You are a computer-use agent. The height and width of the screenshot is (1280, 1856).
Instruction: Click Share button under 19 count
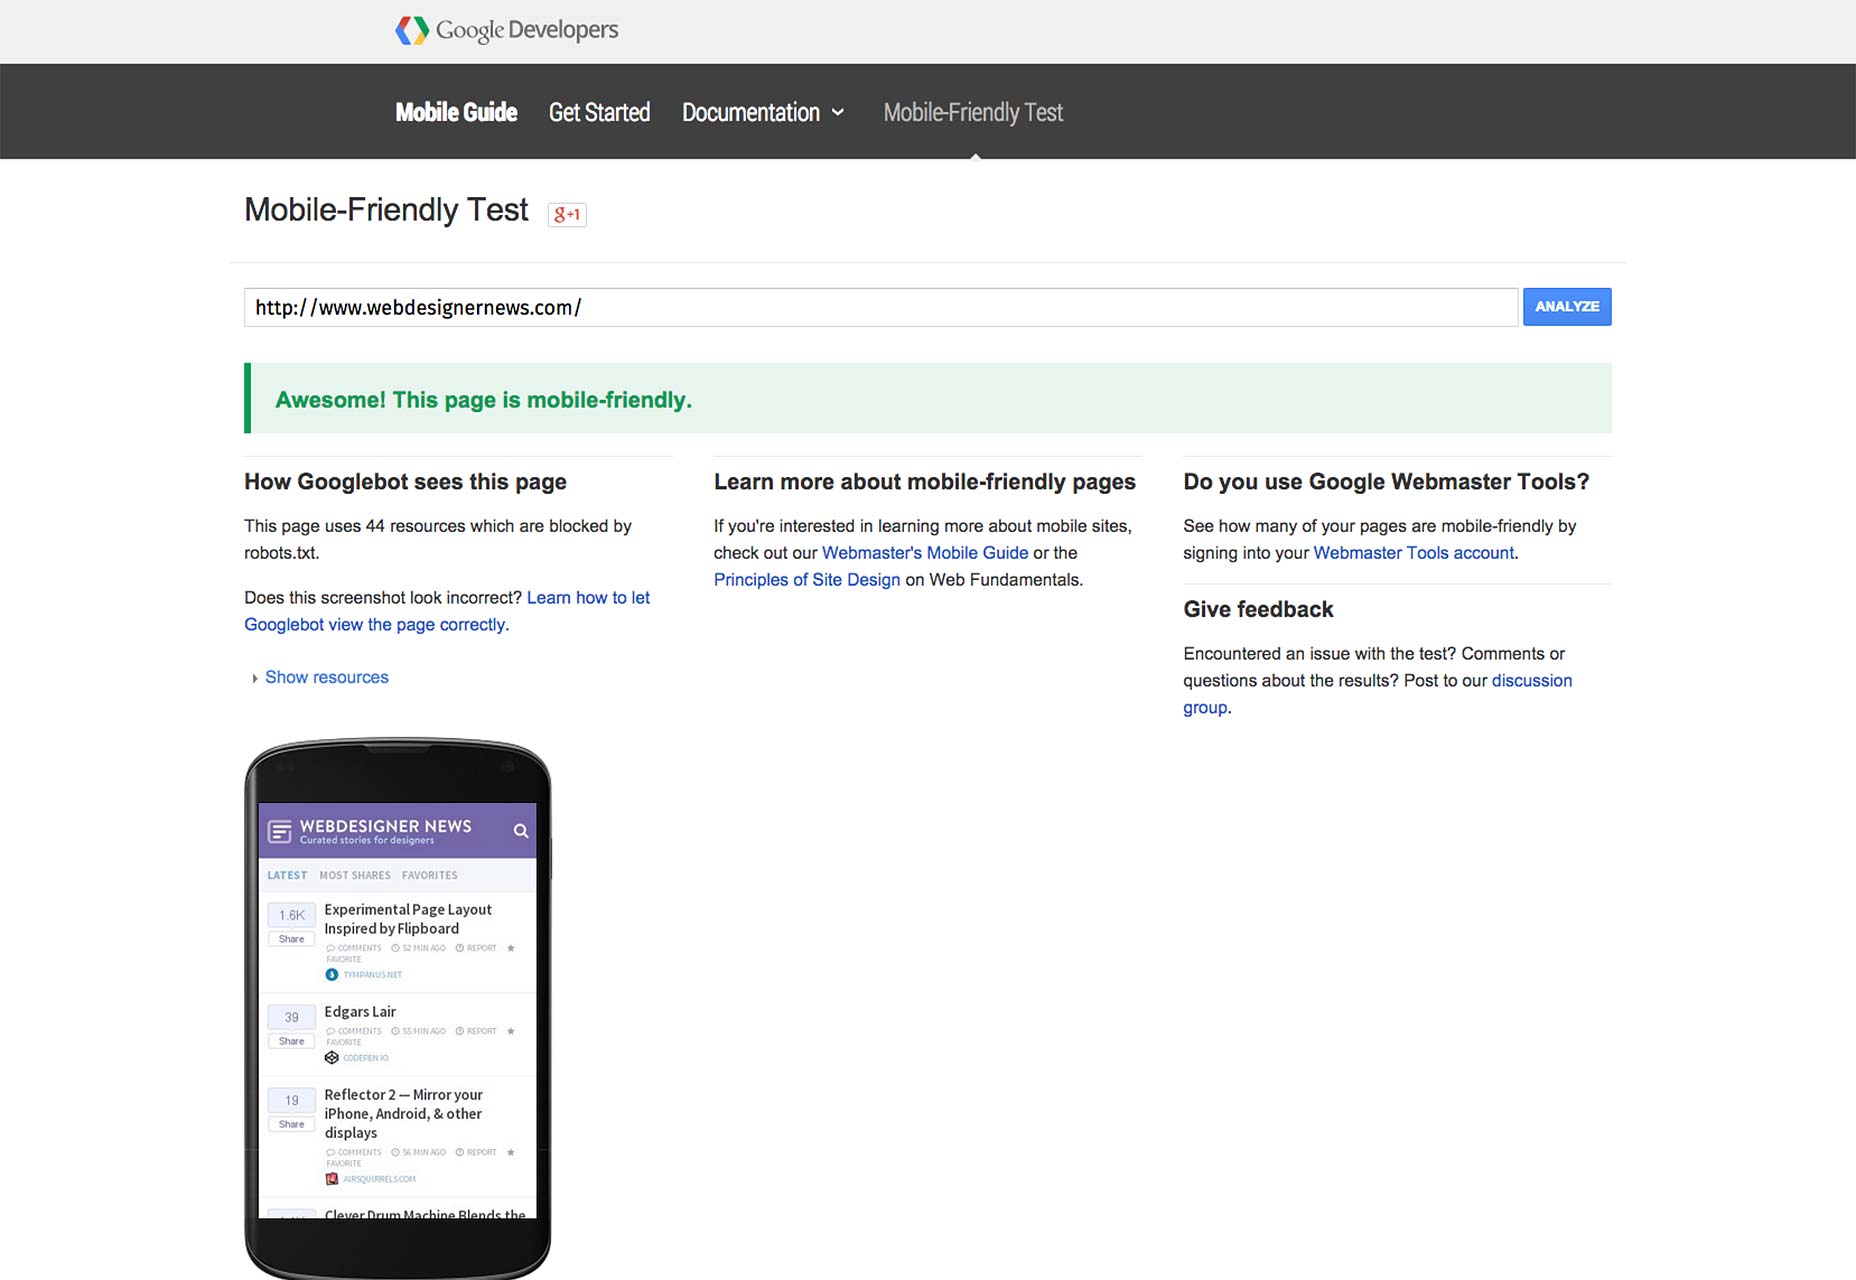pos(292,1124)
